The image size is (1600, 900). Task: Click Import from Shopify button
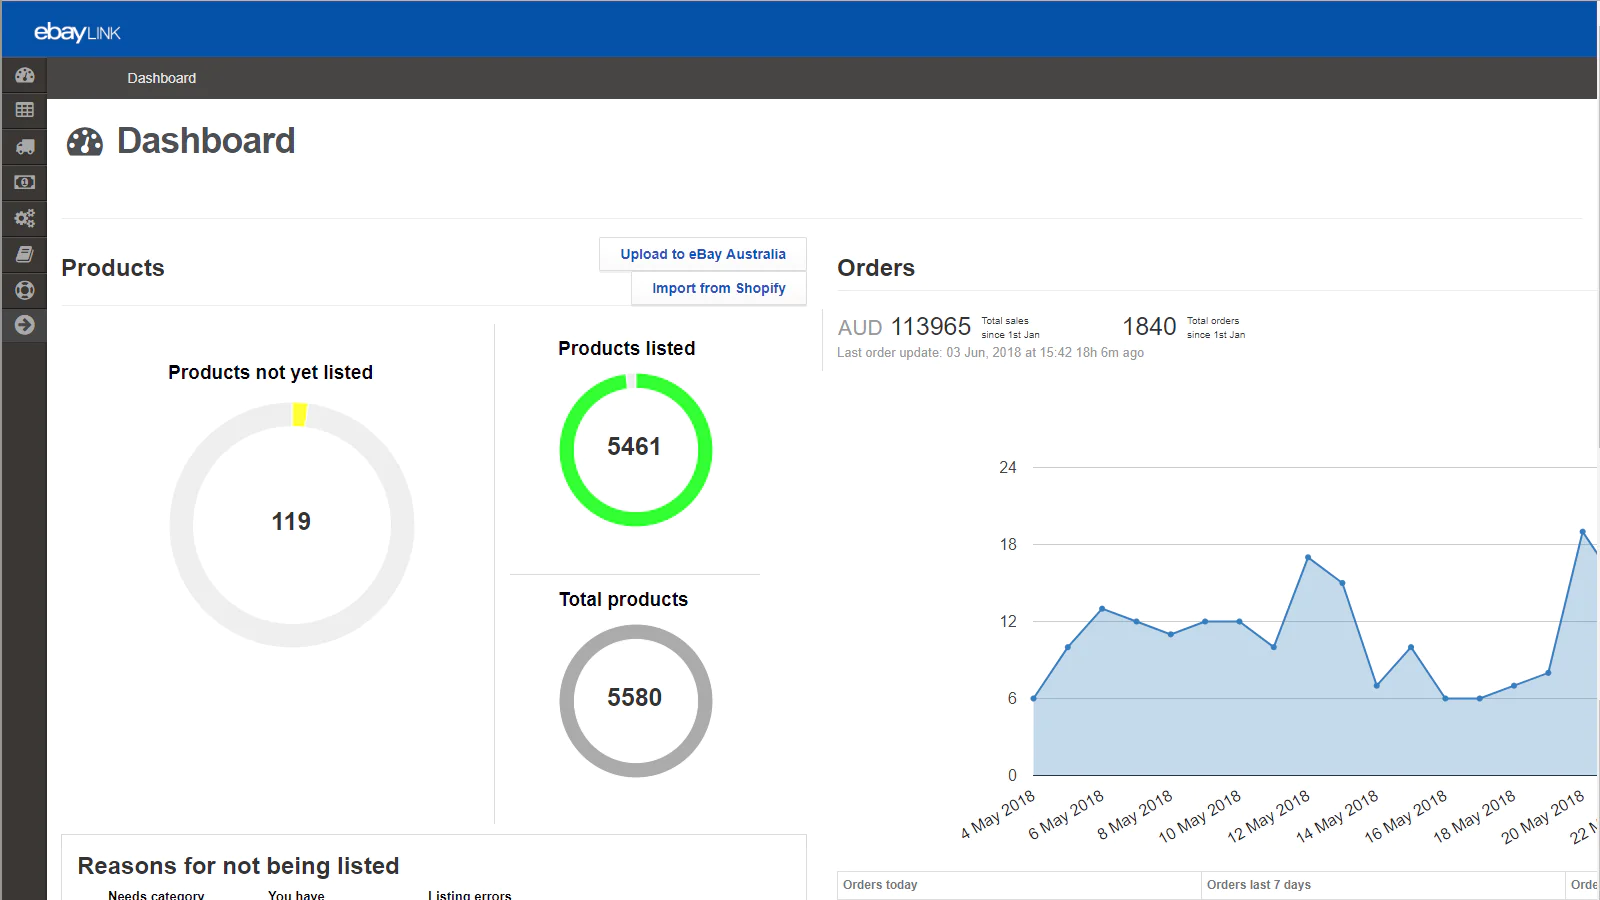click(718, 288)
